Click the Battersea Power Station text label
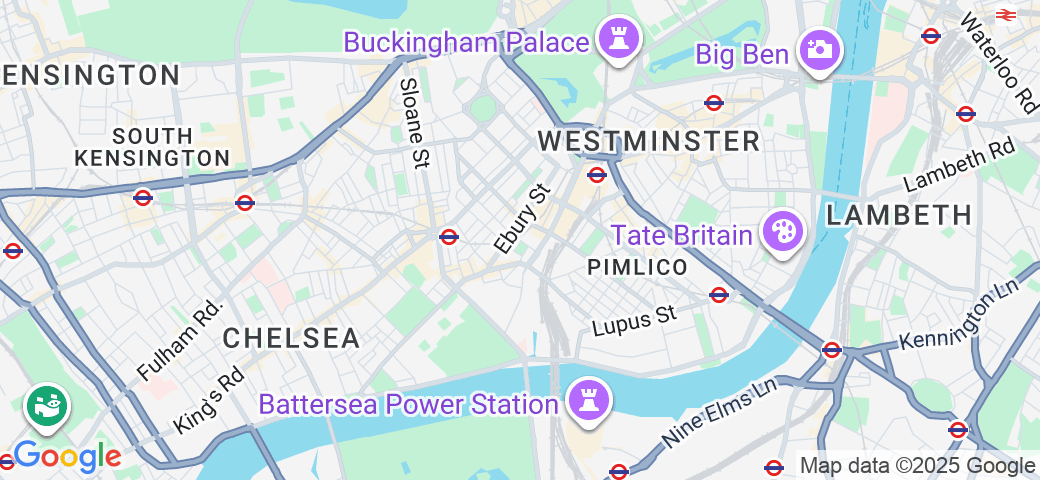Screen dimensions: 1040x480 click(409, 404)
